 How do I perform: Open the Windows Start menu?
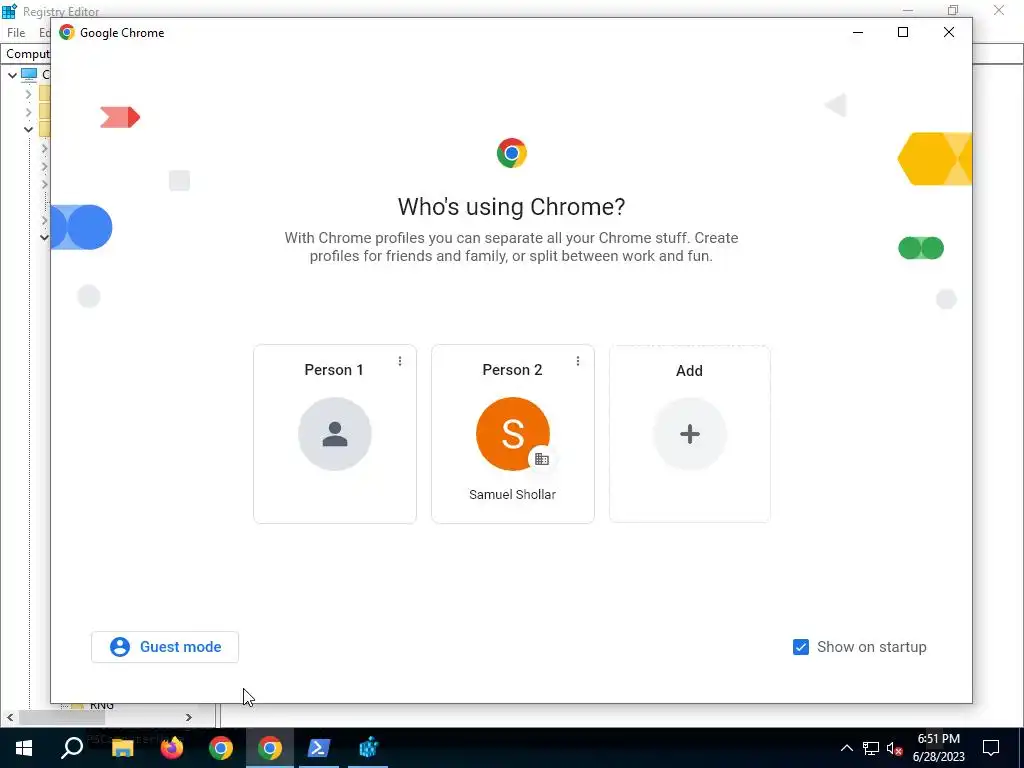coord(24,748)
